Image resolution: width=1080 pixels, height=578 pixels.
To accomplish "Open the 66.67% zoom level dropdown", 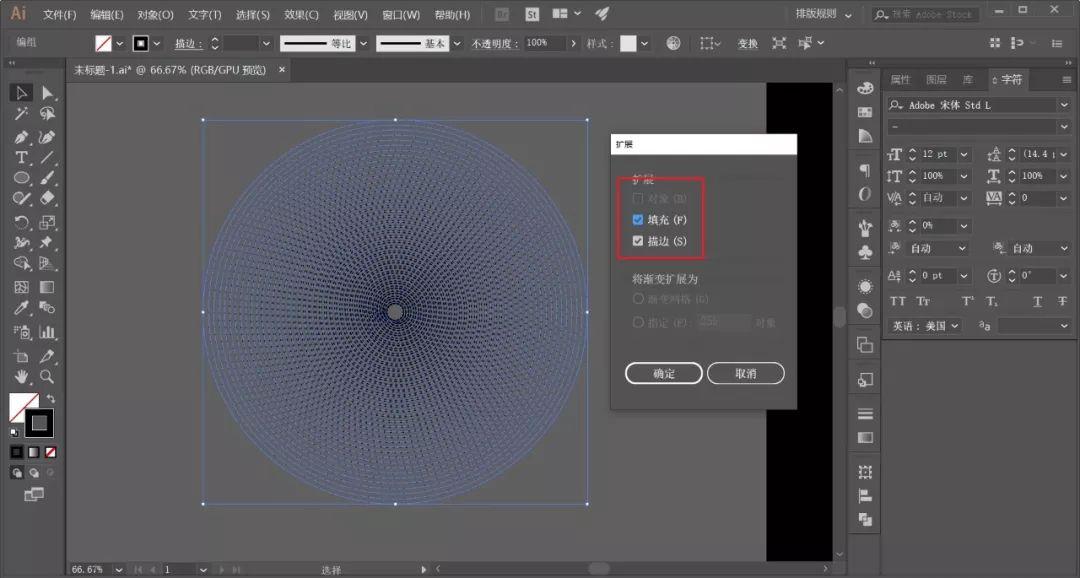I will tap(119, 570).
